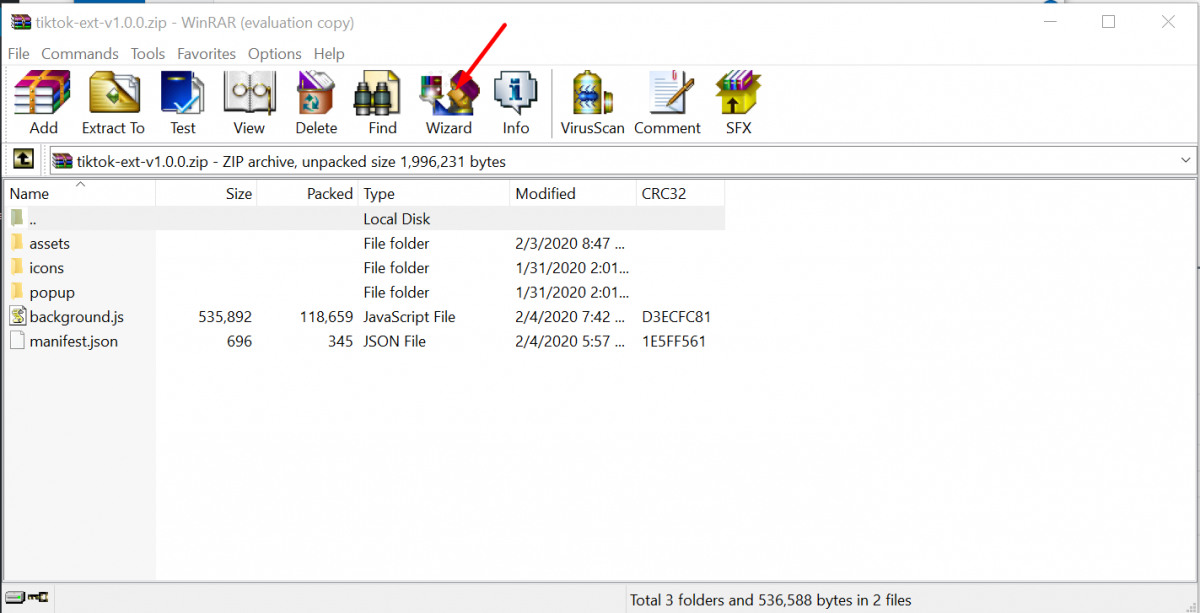Click CRC32 value D3ECFC81
1200x613 pixels.
pos(677,316)
